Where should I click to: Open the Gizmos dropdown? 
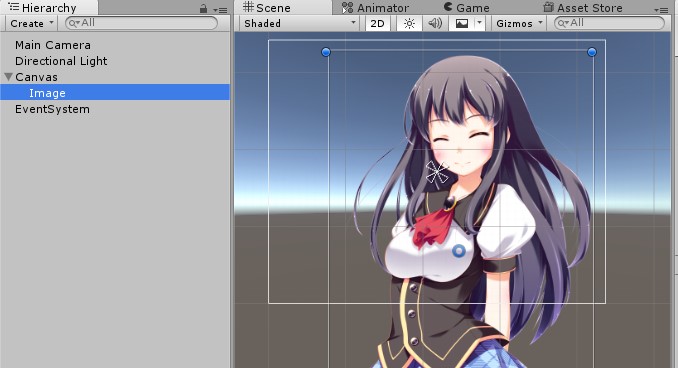point(519,23)
